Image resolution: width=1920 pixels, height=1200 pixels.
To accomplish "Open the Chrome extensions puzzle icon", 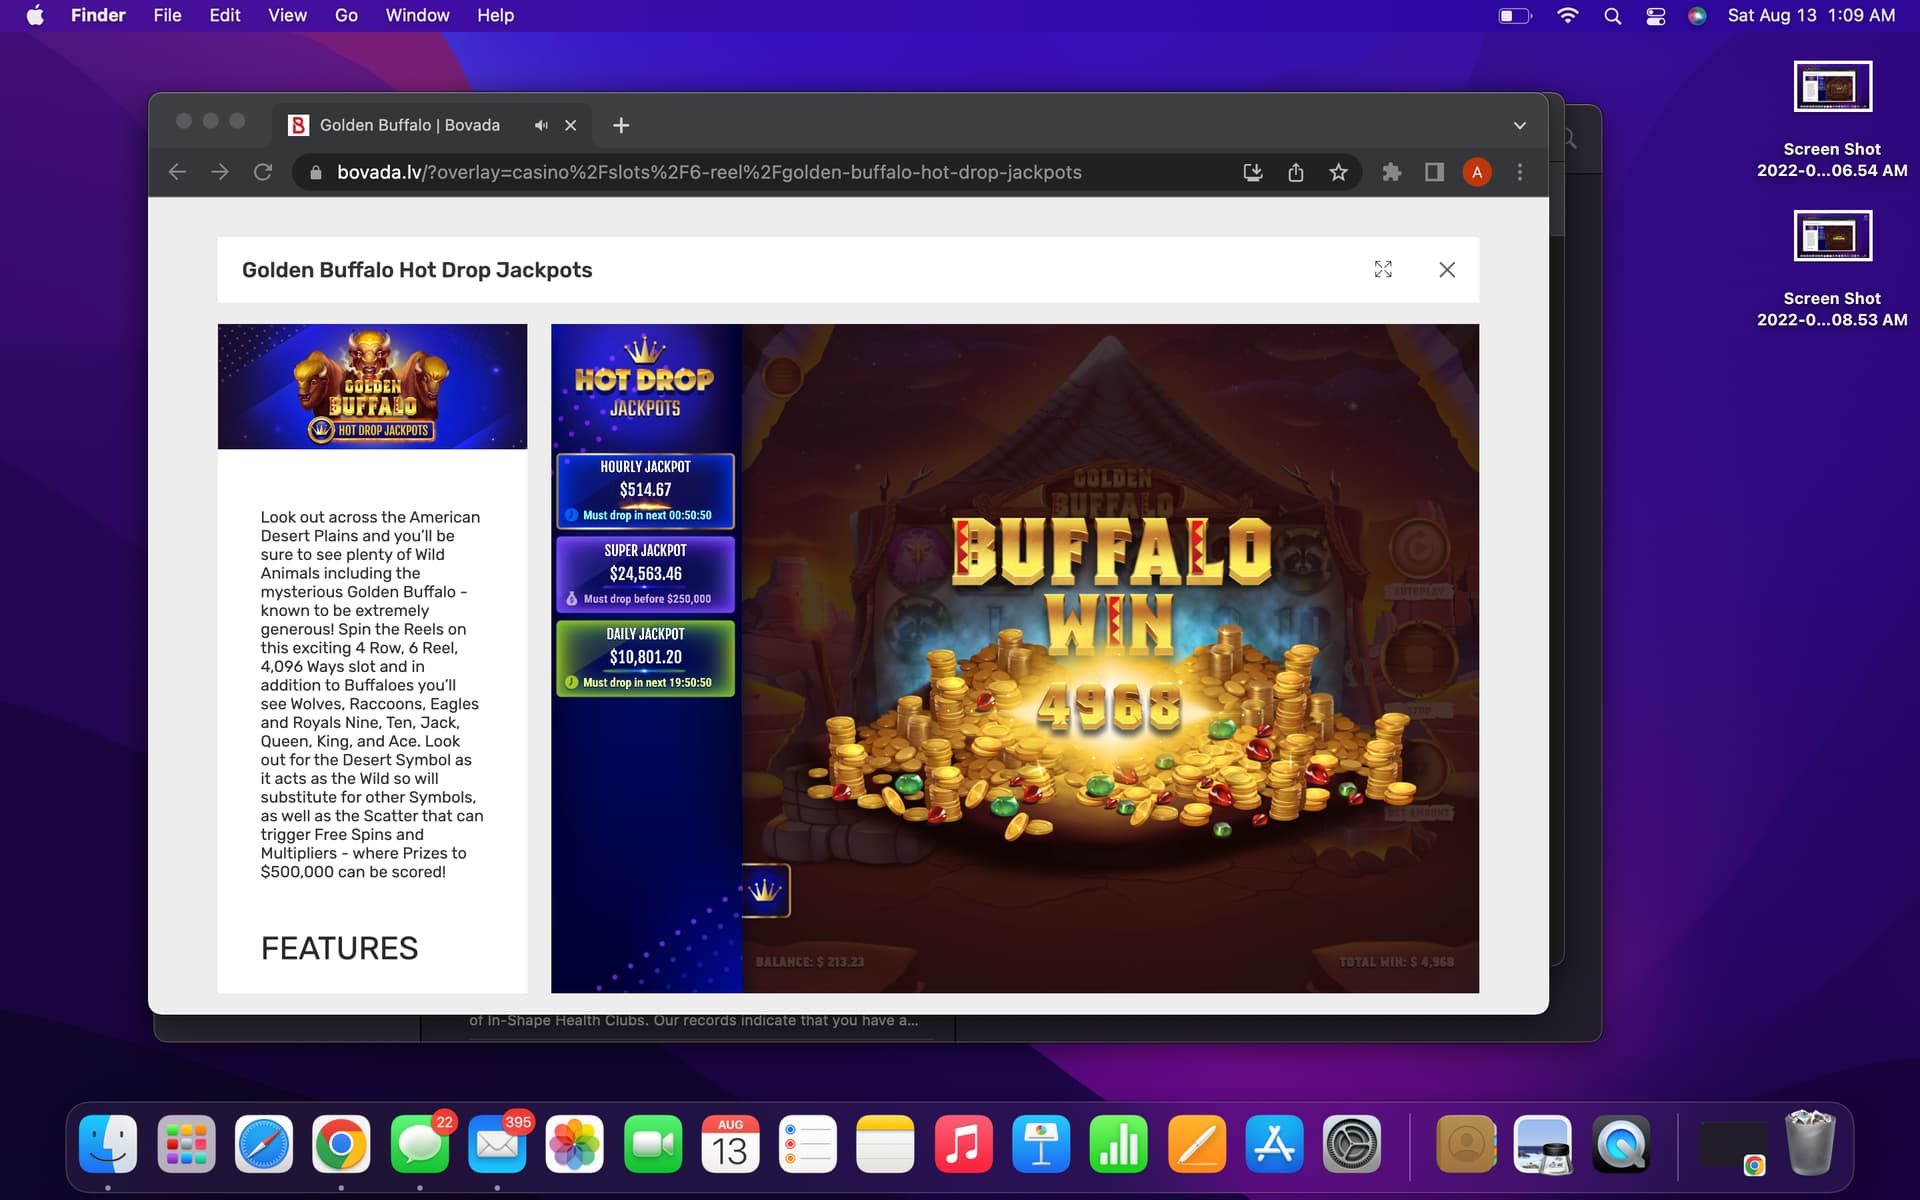I will tap(1391, 172).
